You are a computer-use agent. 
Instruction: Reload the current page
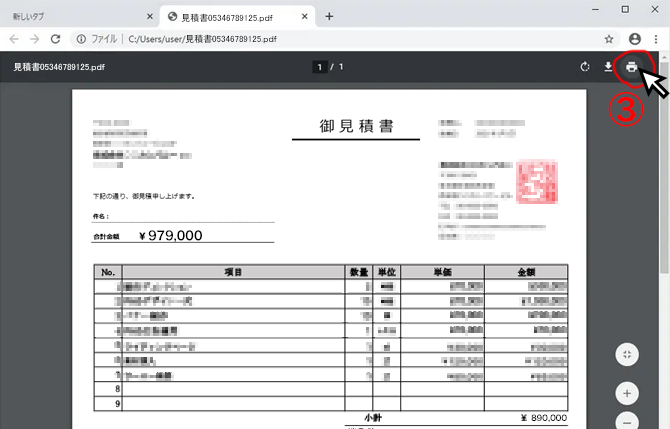56,39
